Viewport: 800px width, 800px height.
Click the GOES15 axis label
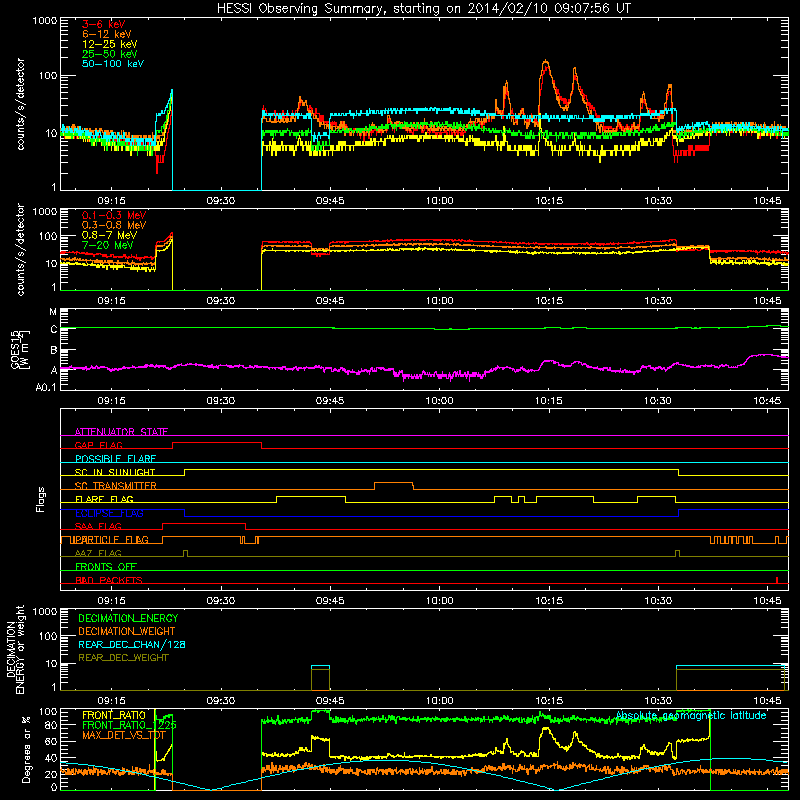pyautogui.click(x=20, y=349)
